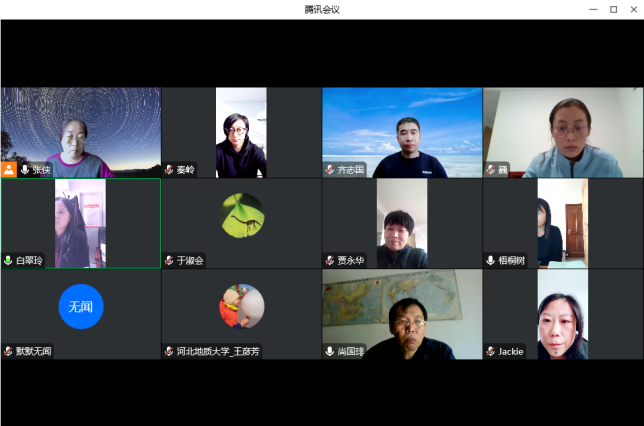
Task: Click the Jackie name label
Action: [x=510, y=351]
